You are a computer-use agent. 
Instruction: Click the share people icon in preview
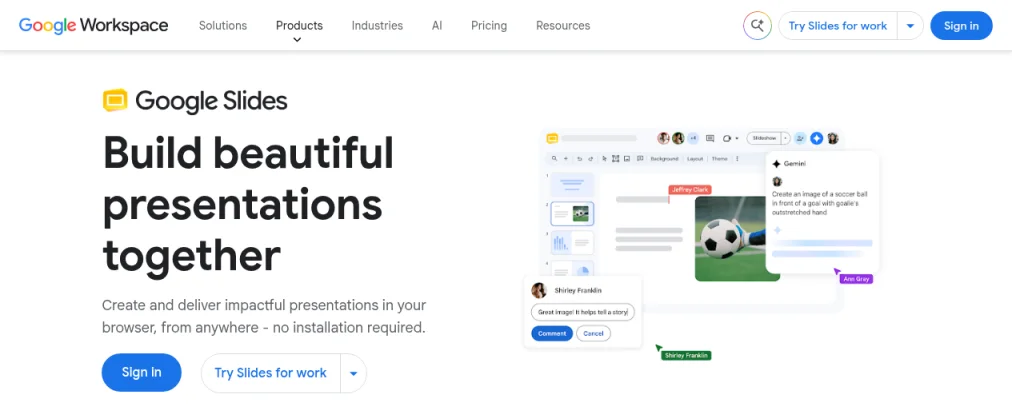tap(800, 138)
